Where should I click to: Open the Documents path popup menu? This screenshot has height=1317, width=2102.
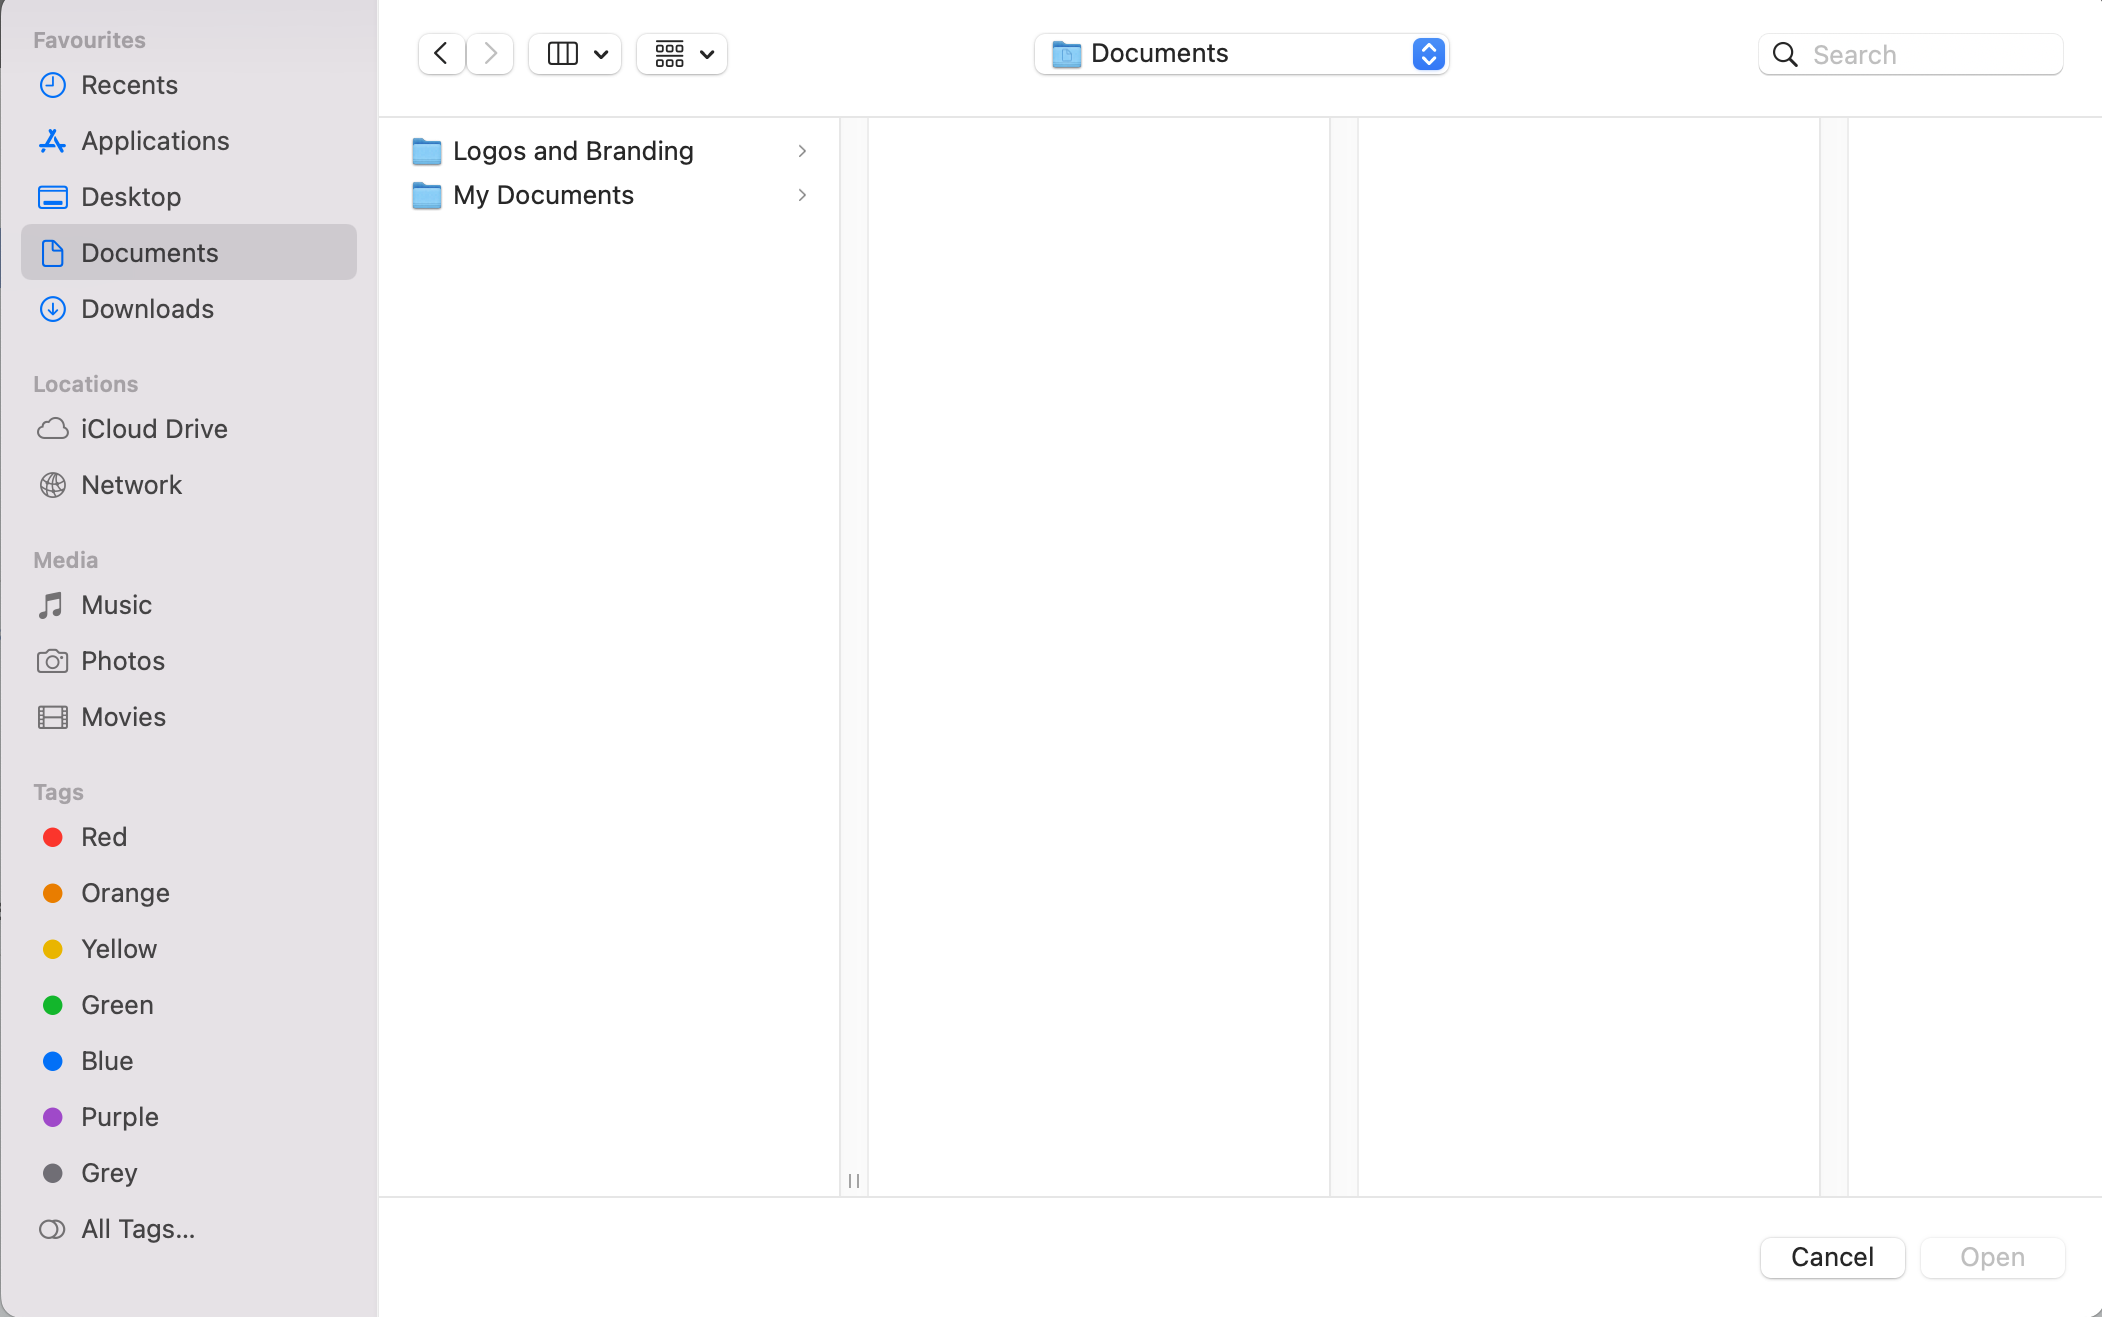[x=1241, y=54]
